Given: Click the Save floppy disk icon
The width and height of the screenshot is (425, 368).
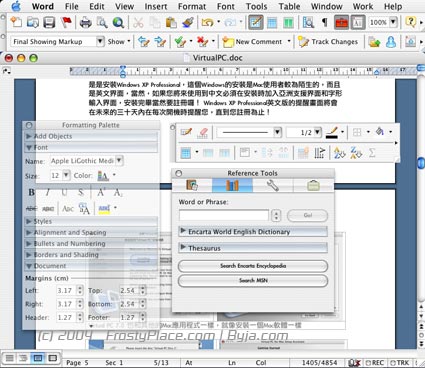Looking at the screenshot, I should pyautogui.click(x=49, y=23).
